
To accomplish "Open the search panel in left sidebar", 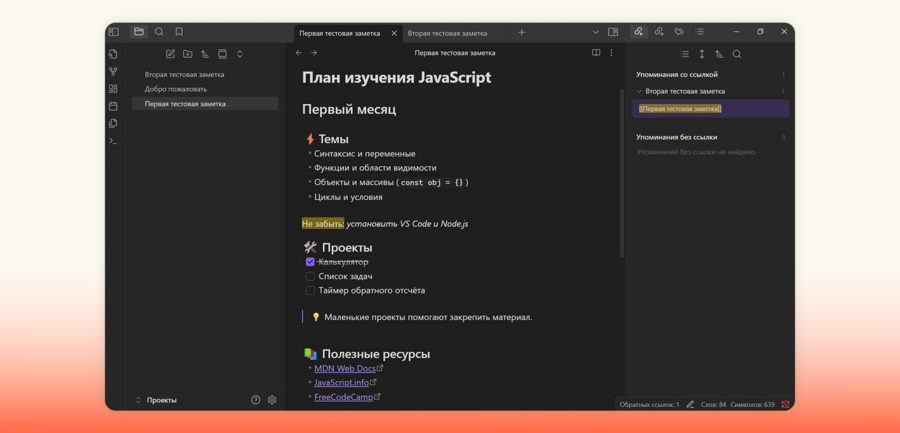I will [x=159, y=32].
